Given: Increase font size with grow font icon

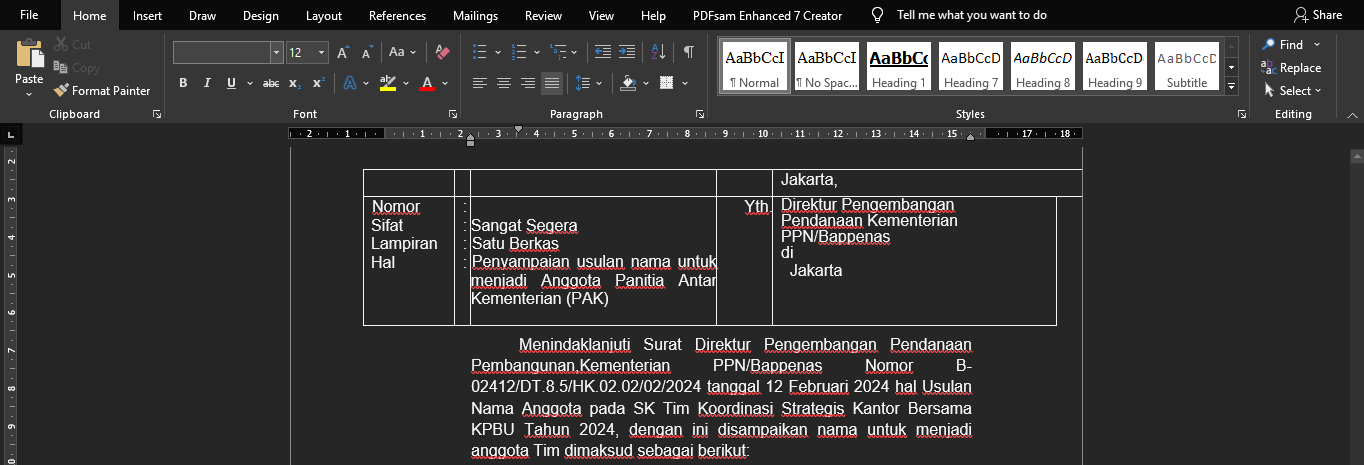Looking at the screenshot, I should pyautogui.click(x=343, y=52).
